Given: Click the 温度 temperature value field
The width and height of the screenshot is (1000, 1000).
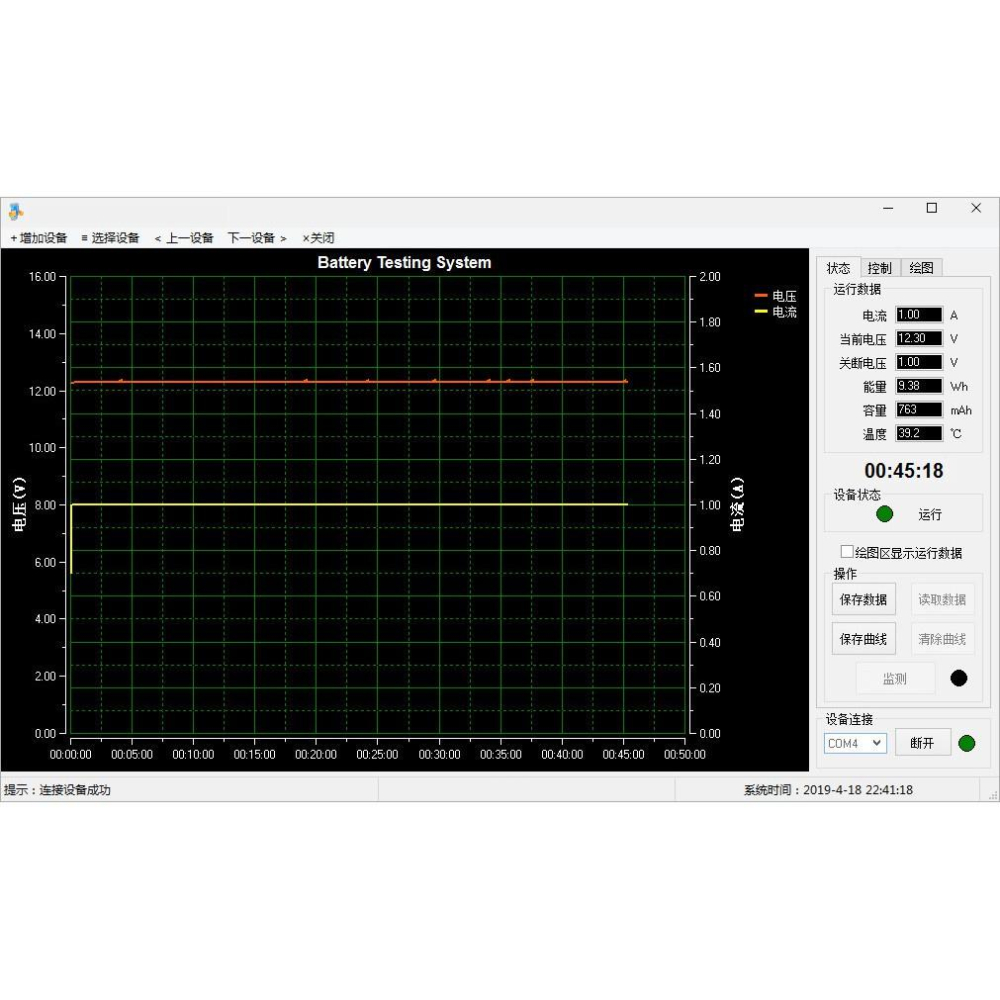Looking at the screenshot, I should (917, 433).
